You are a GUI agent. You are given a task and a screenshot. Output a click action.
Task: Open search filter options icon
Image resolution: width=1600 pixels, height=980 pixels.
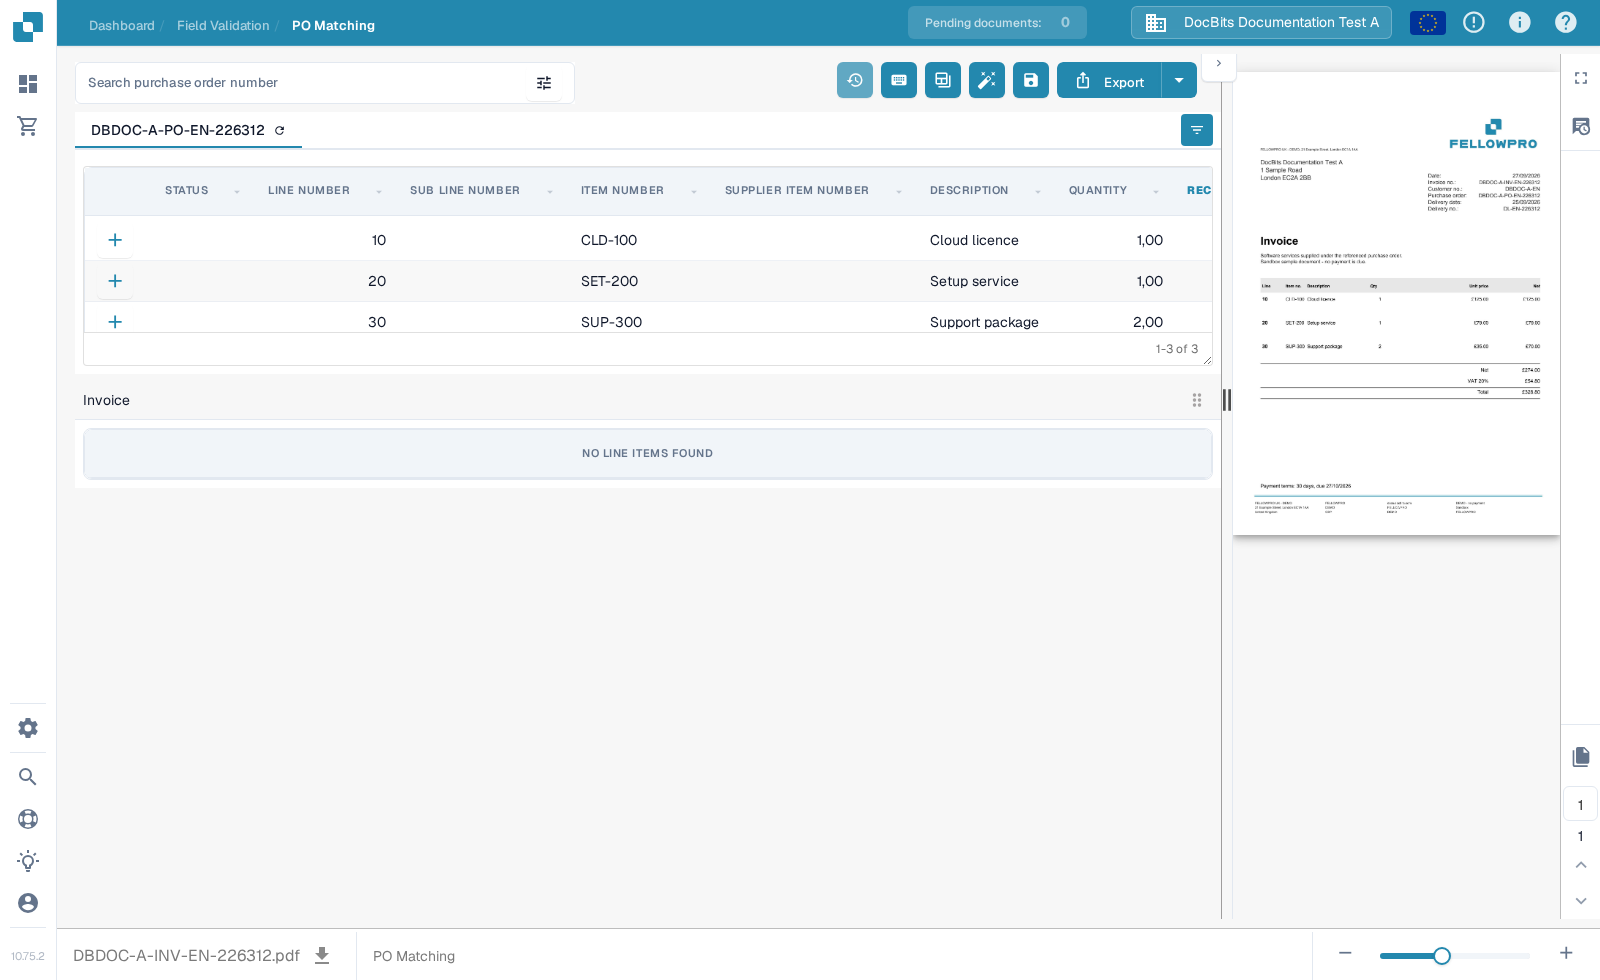point(544,83)
